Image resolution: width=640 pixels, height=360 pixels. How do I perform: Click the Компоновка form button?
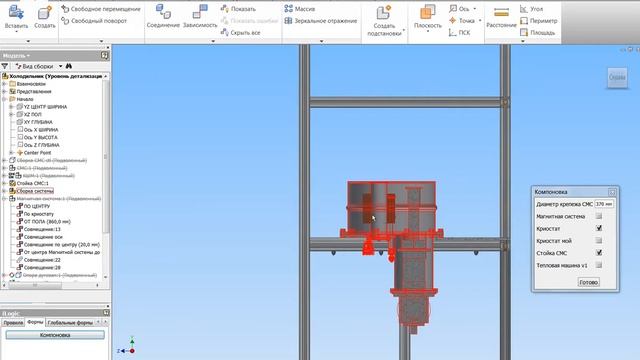point(55,335)
